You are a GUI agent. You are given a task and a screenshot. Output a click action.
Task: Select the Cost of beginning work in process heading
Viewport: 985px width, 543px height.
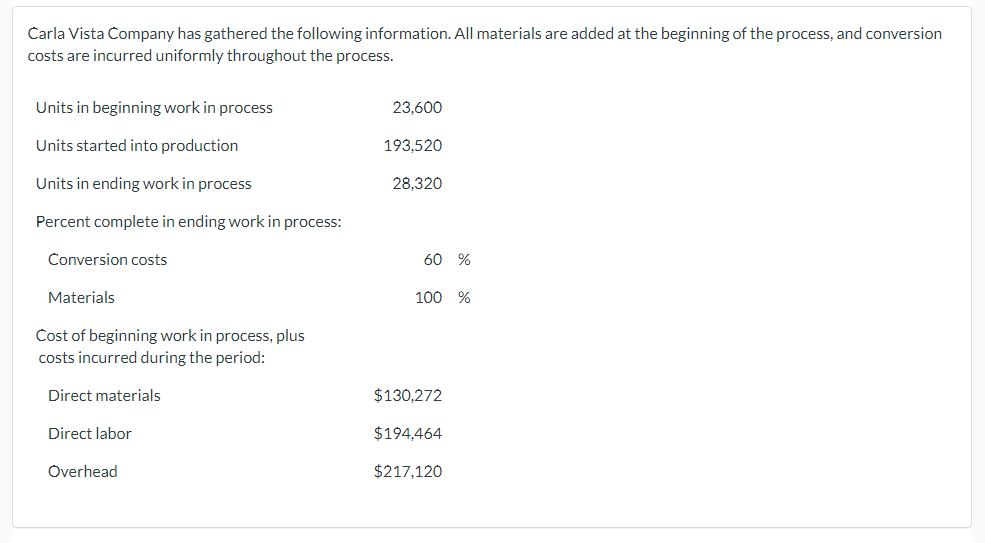tap(170, 346)
